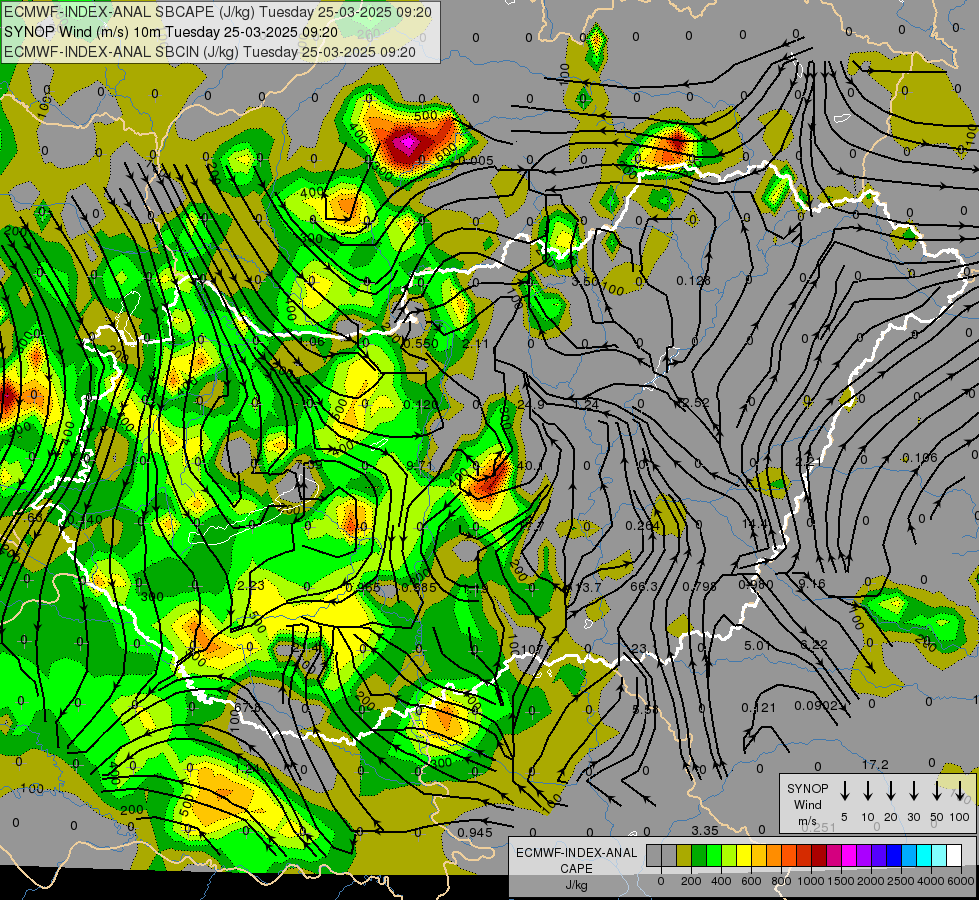
Task: Click the wind legend arrow for 50 m/s
Action: click(937, 790)
